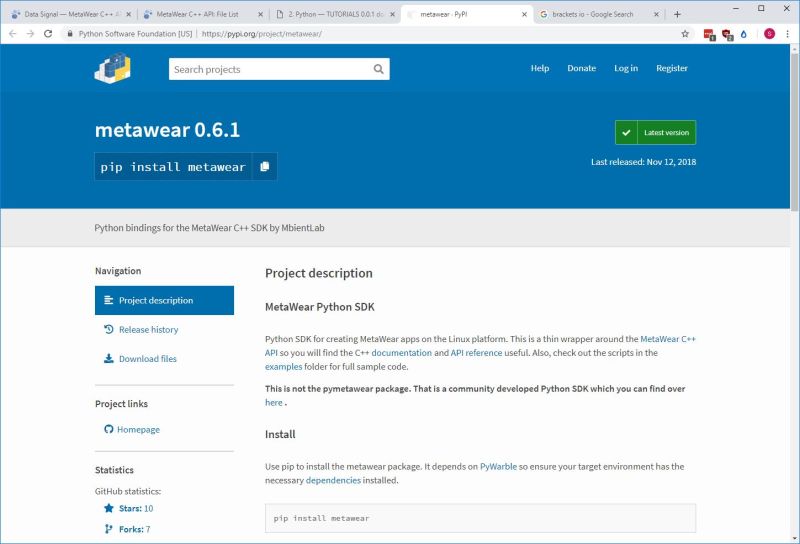Image resolution: width=800 pixels, height=544 pixels.
Task: Open the API reference link
Action: pyautogui.click(x=476, y=353)
